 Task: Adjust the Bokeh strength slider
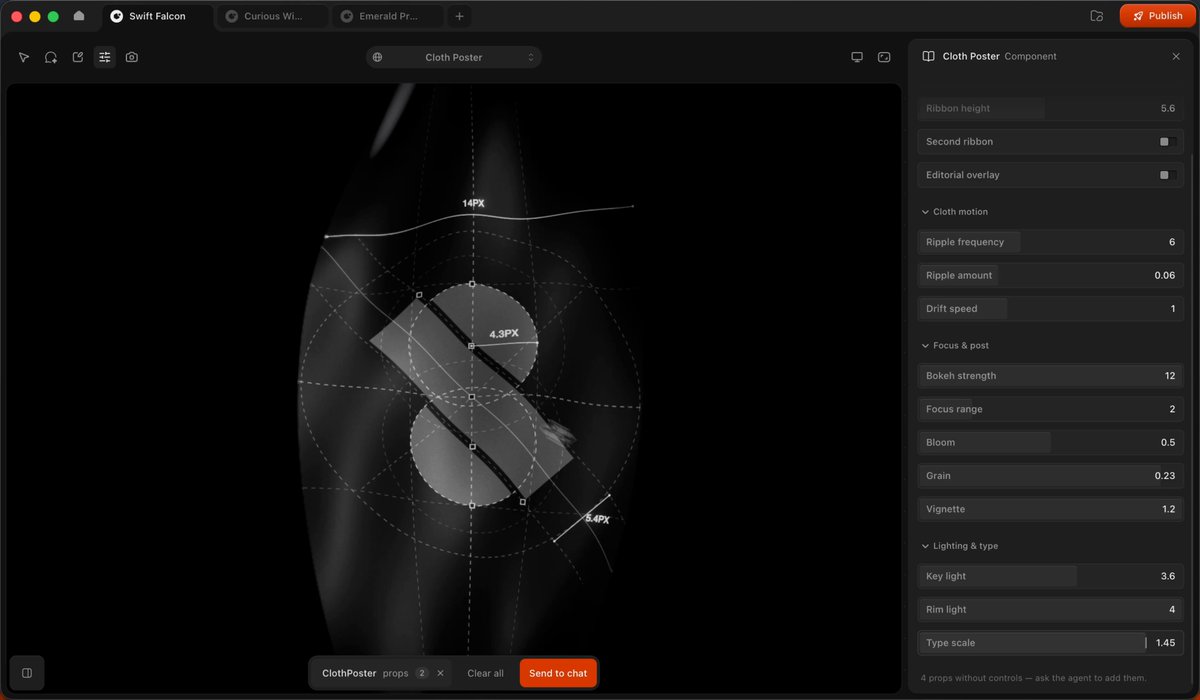click(1050, 376)
